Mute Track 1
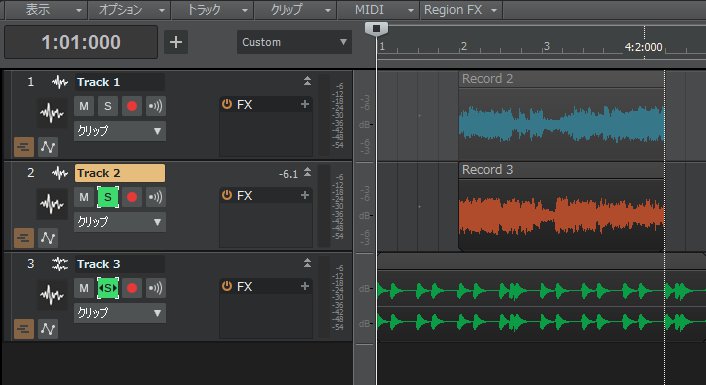Screen dimensions: 706x385 [84, 106]
